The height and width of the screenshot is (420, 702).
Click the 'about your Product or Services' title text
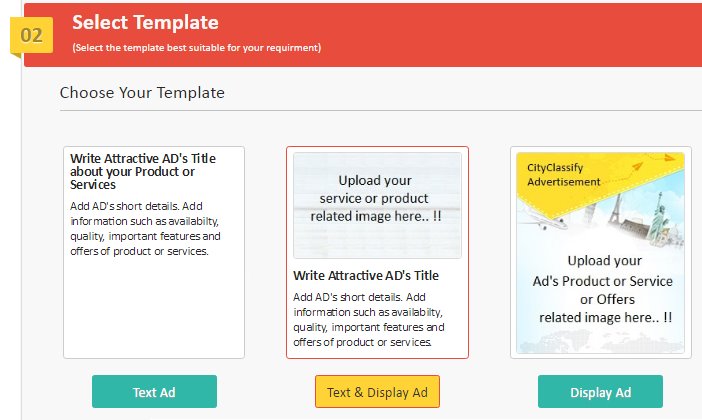[x=132, y=178]
